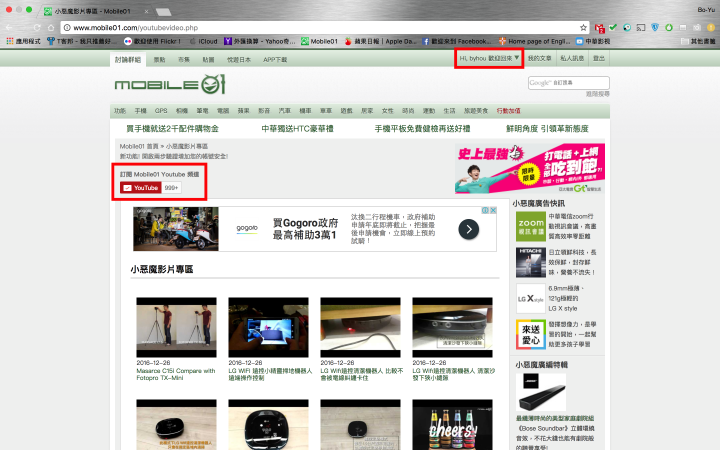Open the 女性 category in the green menu
Image resolution: width=720 pixels, height=450 pixels.
click(x=388, y=111)
